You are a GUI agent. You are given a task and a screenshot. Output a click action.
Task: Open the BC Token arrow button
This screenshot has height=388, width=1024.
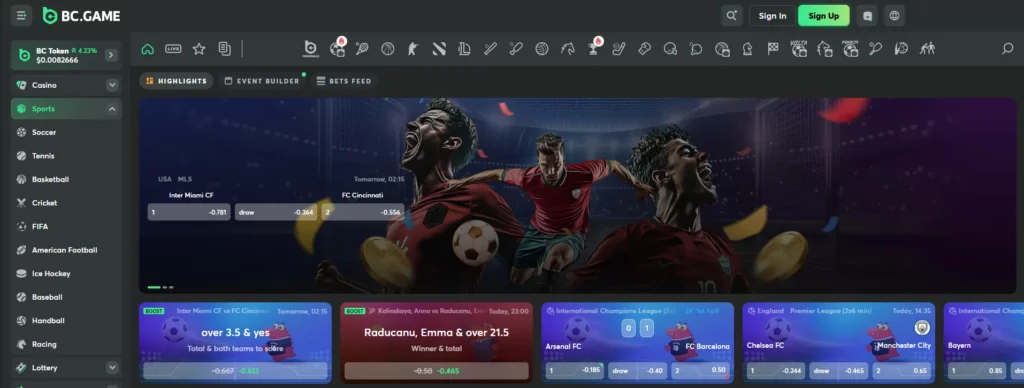click(111, 55)
